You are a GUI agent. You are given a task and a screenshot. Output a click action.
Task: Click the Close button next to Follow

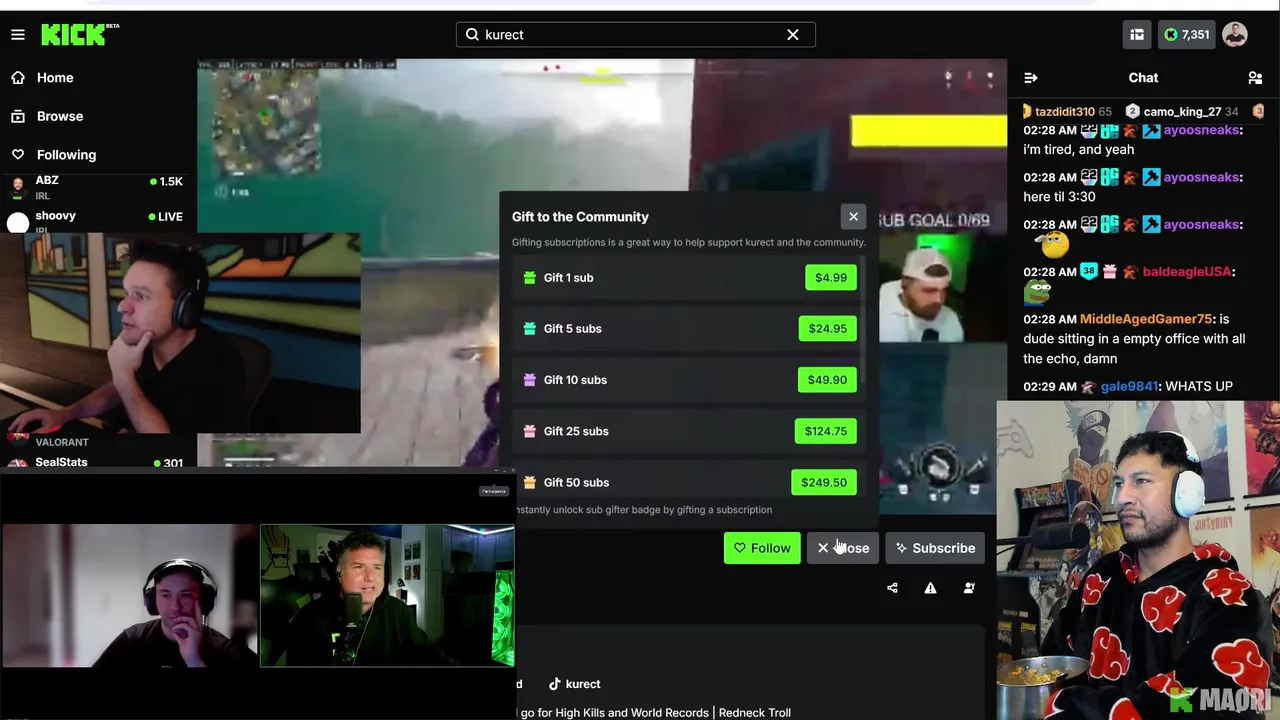843,548
